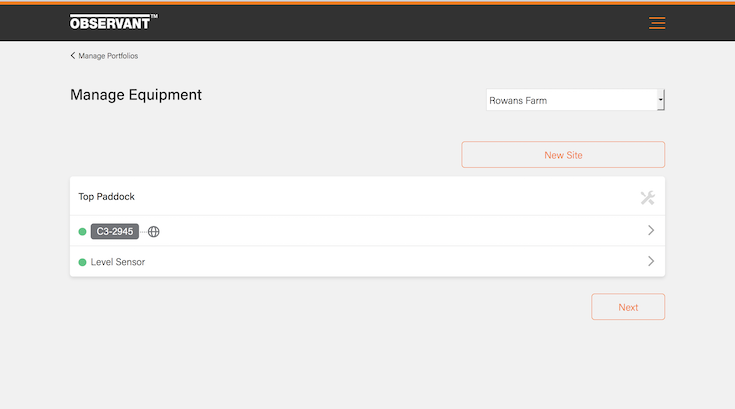Expand the C3-2945 row using its chevron
735x409 pixels.
651,231
